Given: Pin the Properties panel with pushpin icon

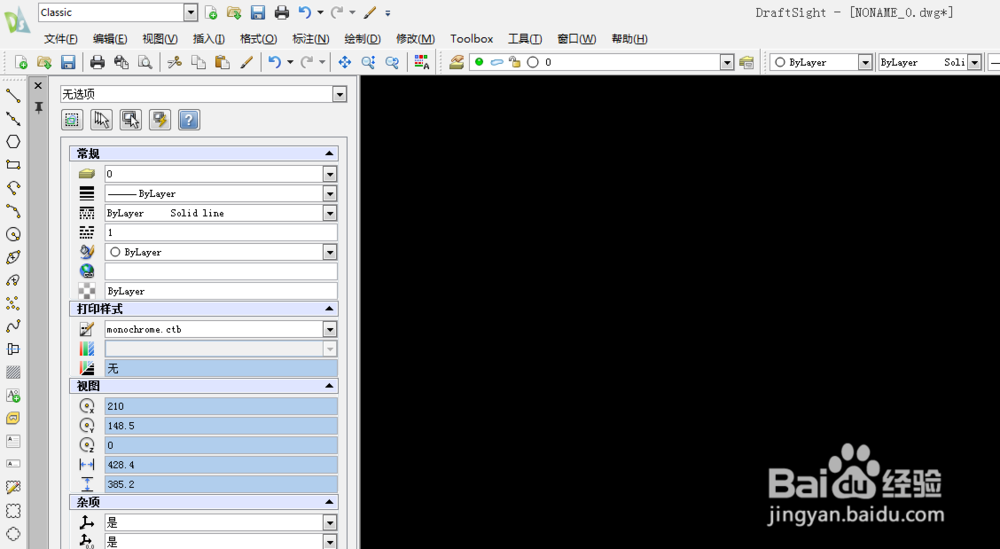Looking at the screenshot, I should tap(38, 107).
